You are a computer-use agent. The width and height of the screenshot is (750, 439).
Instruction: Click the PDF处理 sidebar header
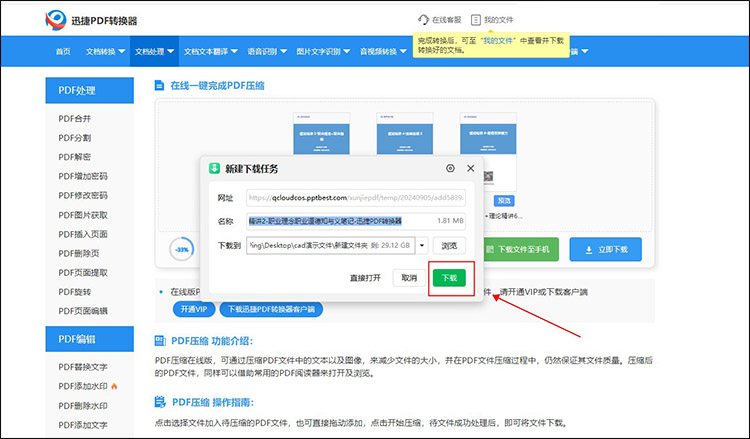tap(89, 90)
